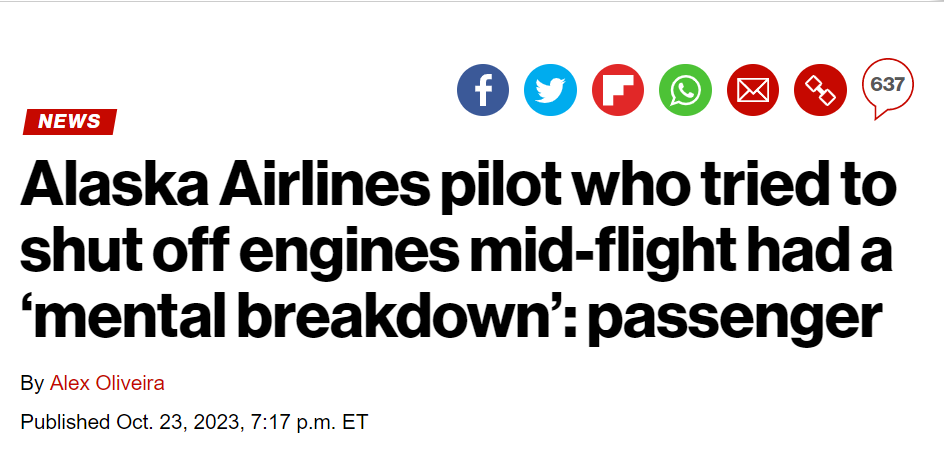
Task: Email the article using envelope icon
Action: [x=753, y=90]
